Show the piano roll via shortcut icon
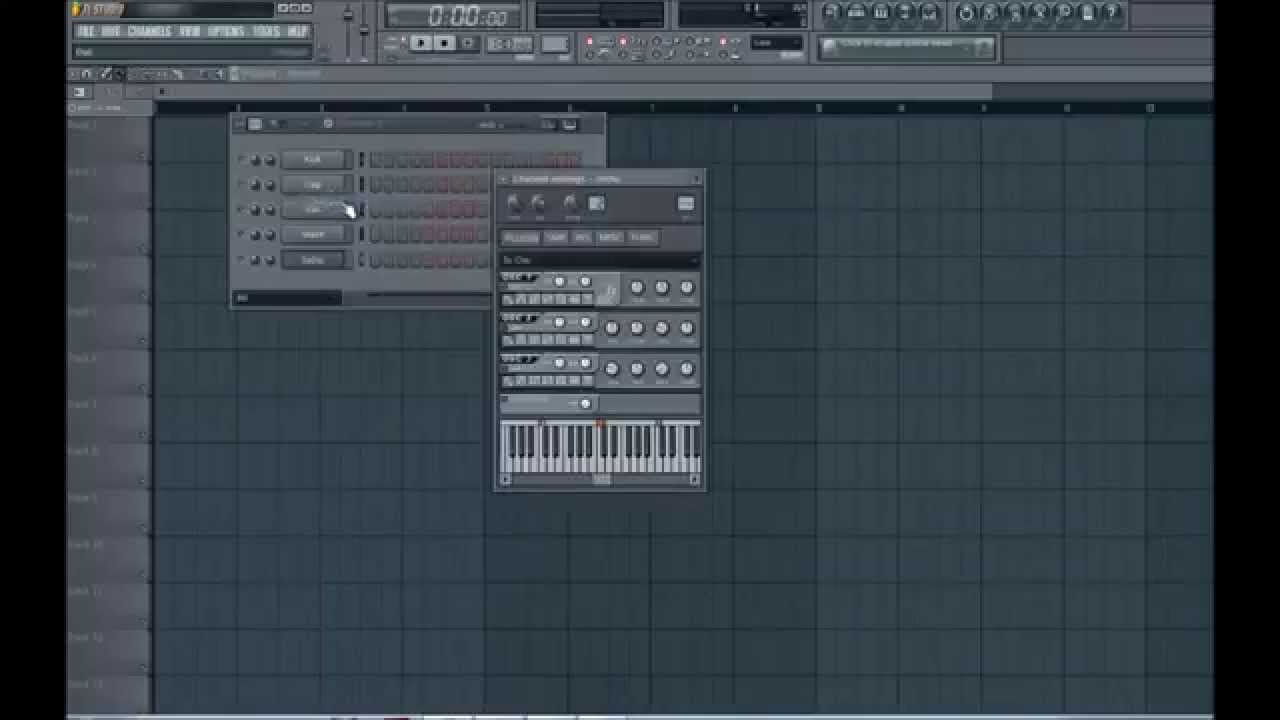The width and height of the screenshot is (1280, 720). point(881,13)
